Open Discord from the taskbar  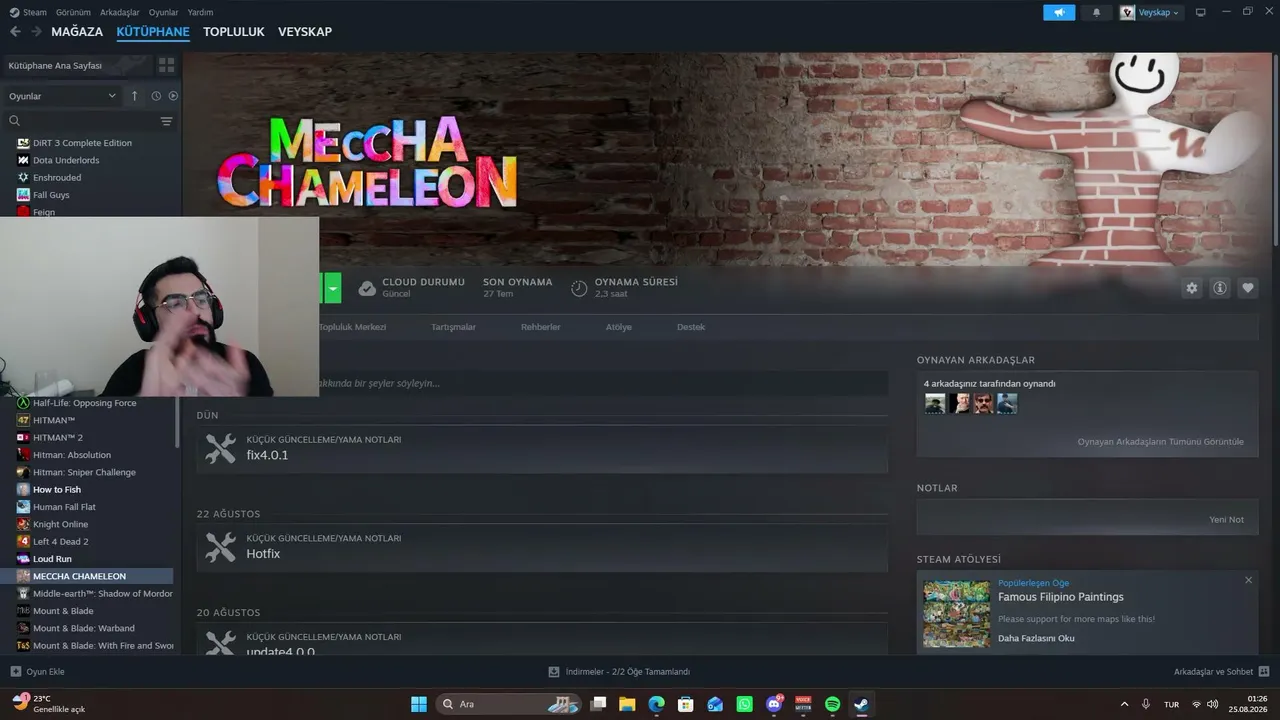pos(774,704)
